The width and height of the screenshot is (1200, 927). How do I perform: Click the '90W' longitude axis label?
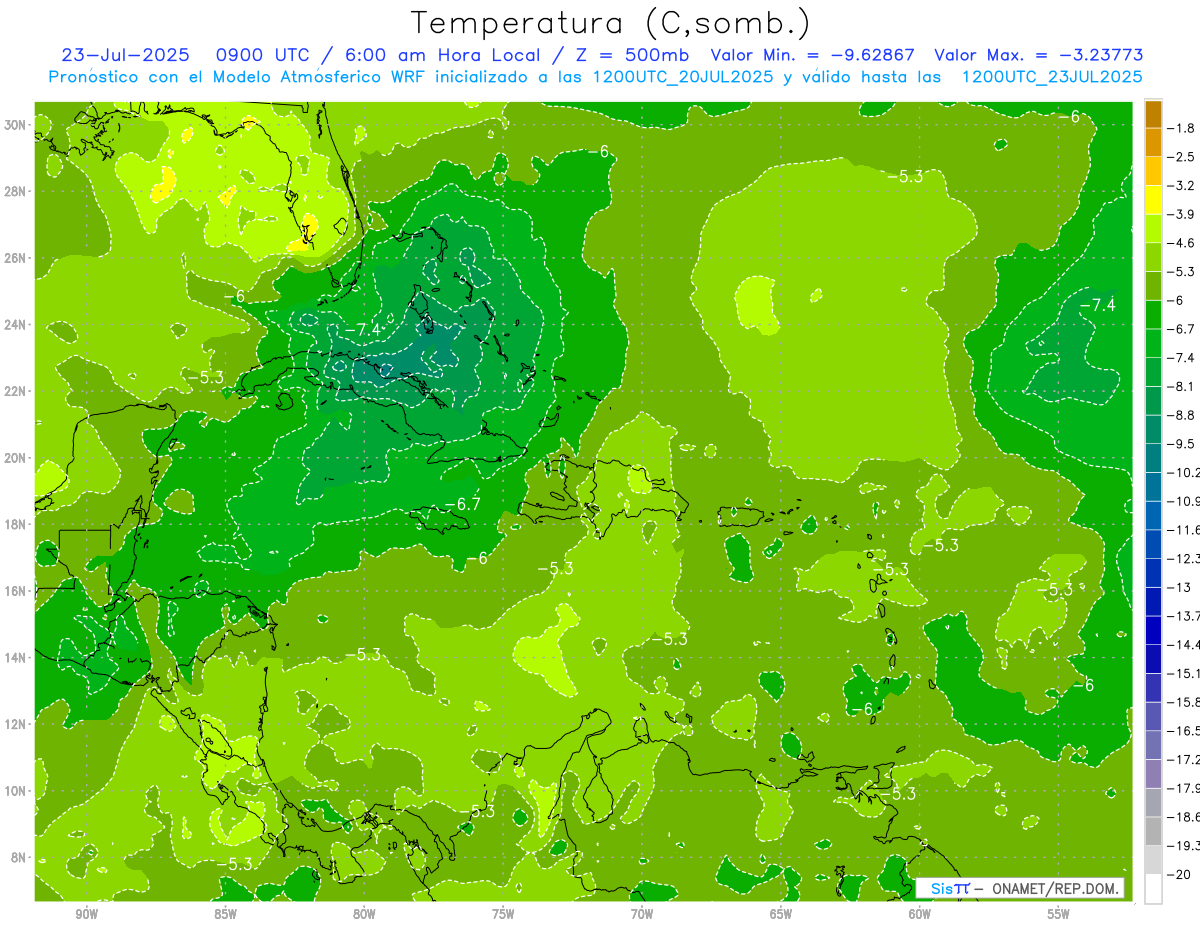[86, 914]
